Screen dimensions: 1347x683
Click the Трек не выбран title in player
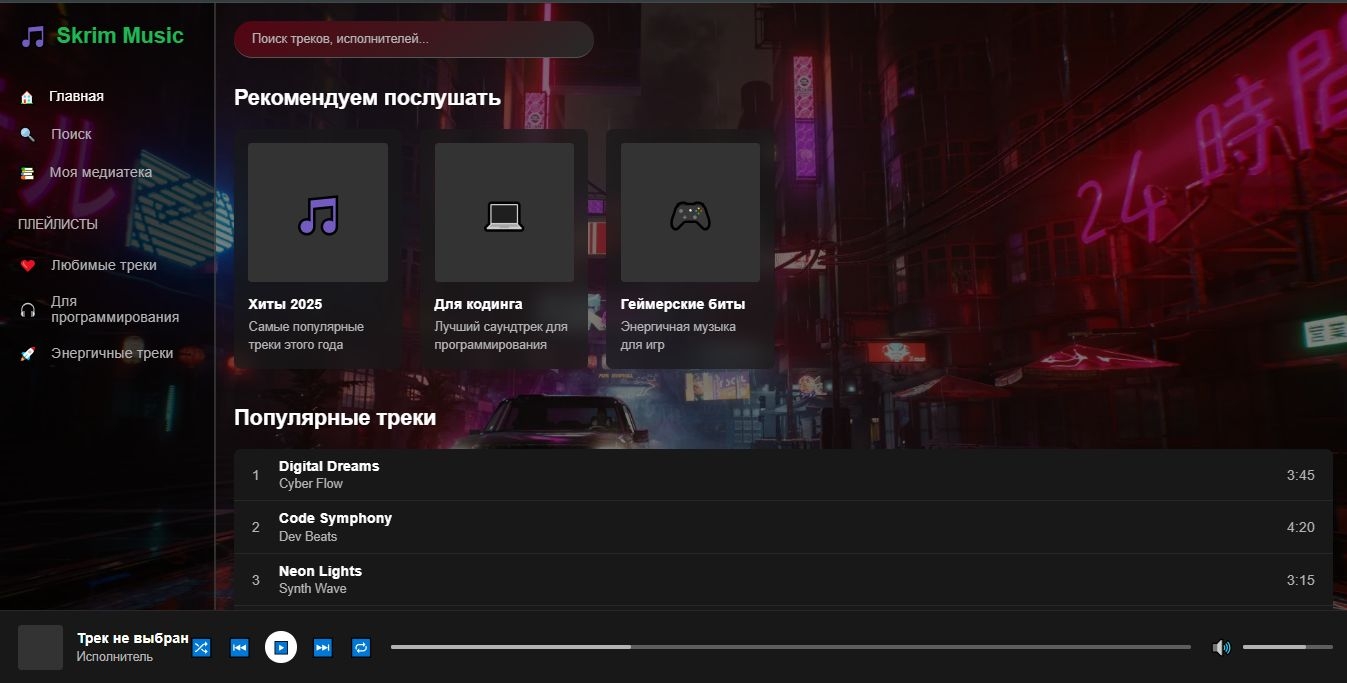click(x=133, y=638)
